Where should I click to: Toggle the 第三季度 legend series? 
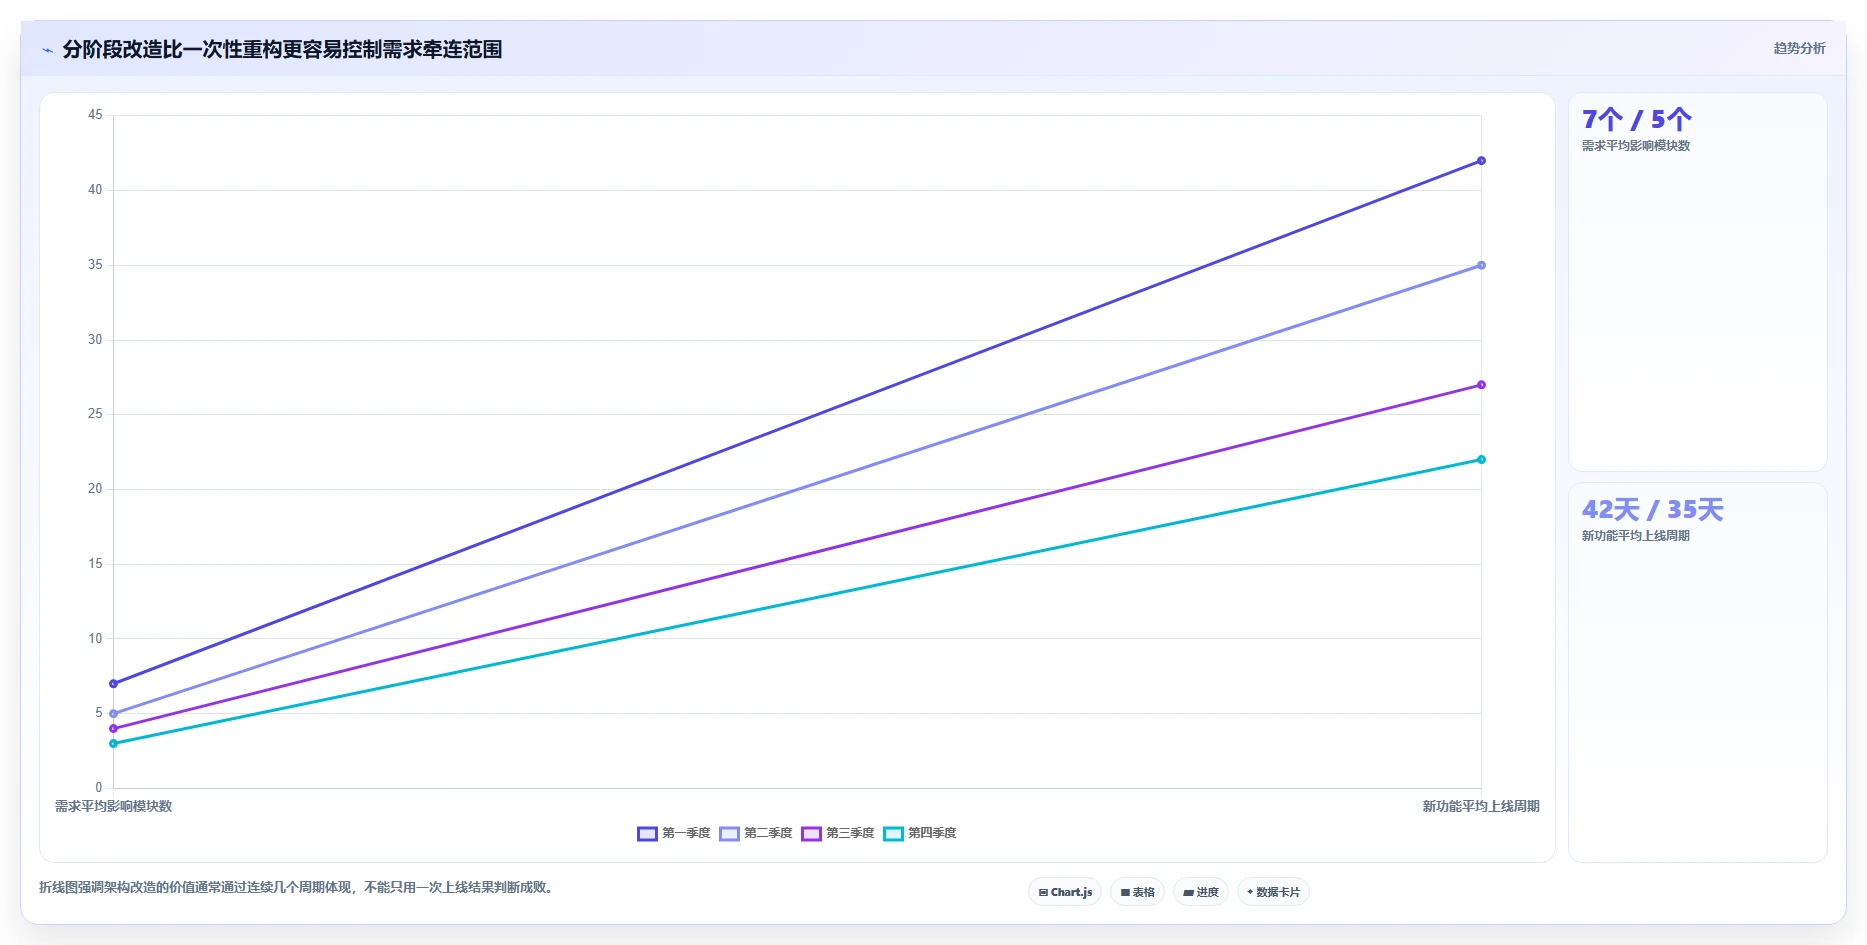838,833
